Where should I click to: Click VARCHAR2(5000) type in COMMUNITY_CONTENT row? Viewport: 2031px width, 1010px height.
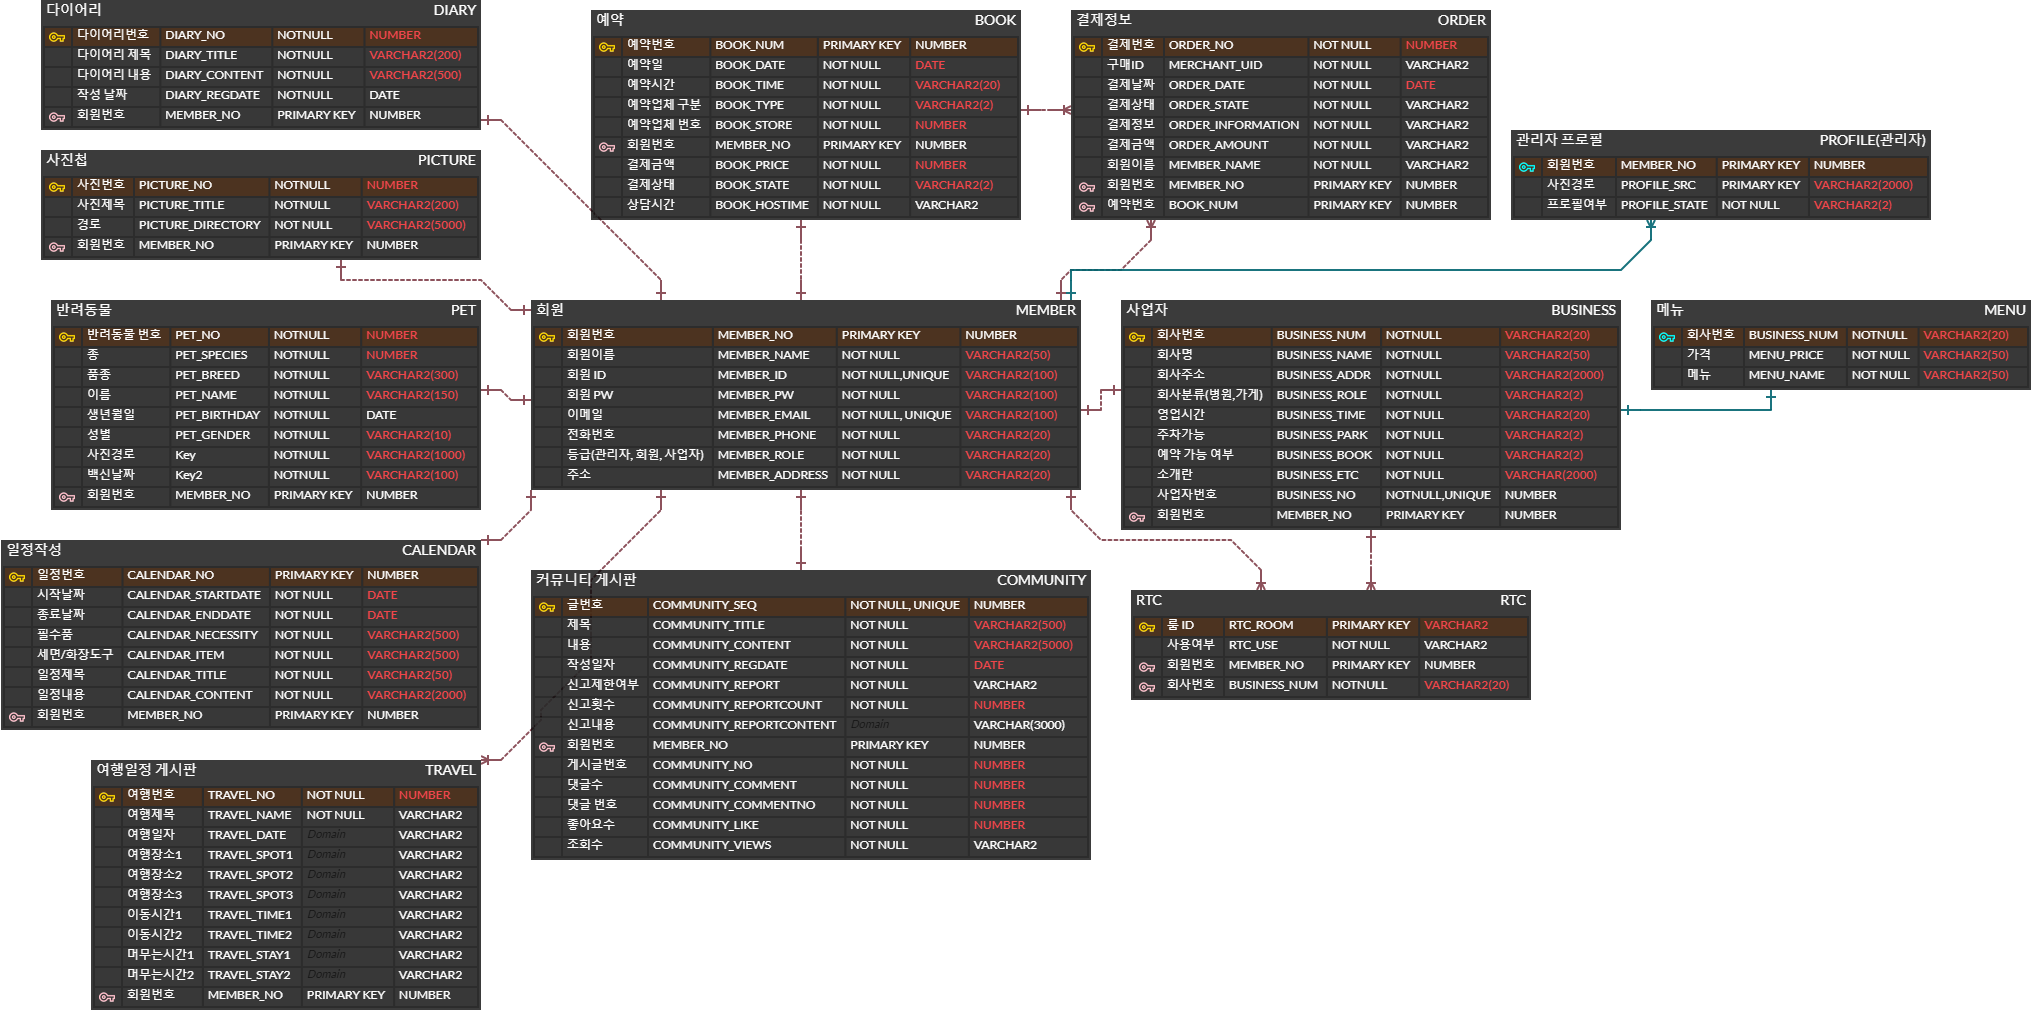[1023, 645]
